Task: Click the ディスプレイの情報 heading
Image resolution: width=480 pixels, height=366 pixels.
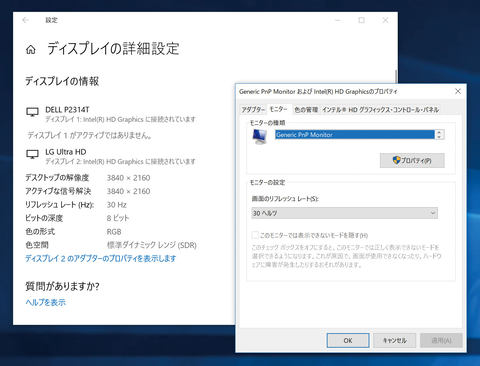Action: point(62,81)
